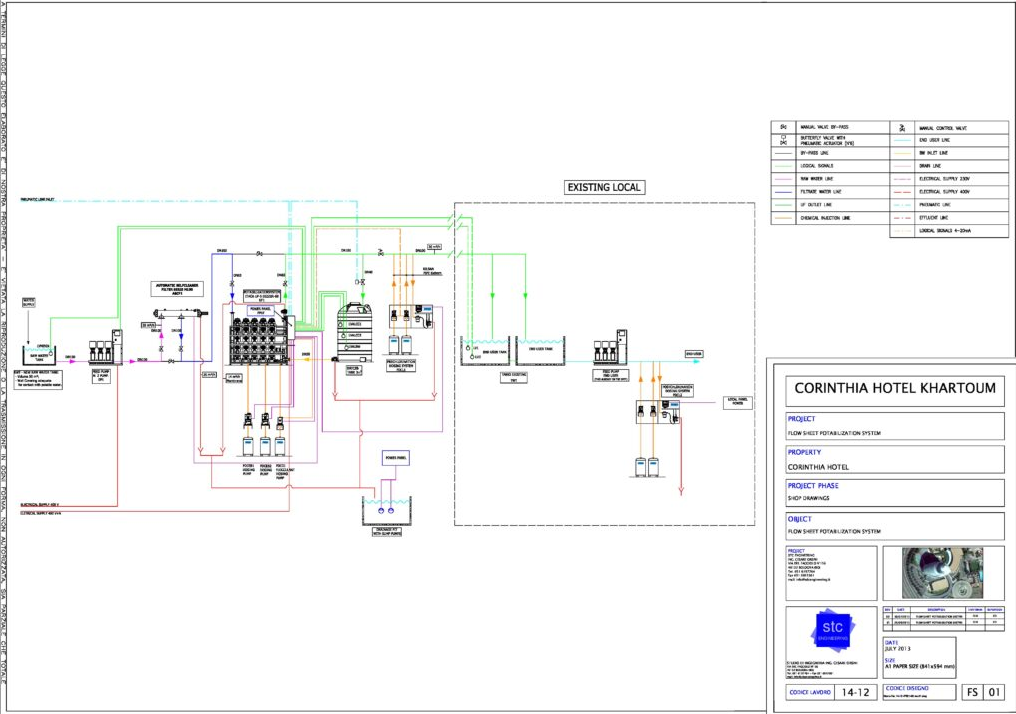This screenshot has width=1016, height=714.
Task: Click the PROJECT PHASE heading
Action: point(813,485)
